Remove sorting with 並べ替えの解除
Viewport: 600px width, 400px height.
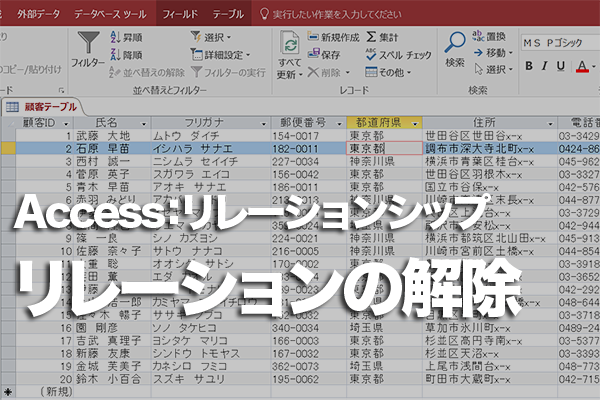click(x=147, y=72)
